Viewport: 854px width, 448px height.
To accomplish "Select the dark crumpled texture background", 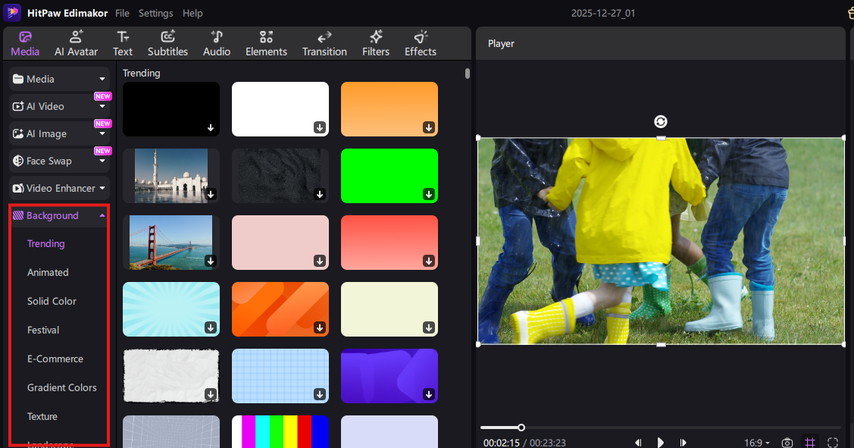I will tap(280, 176).
